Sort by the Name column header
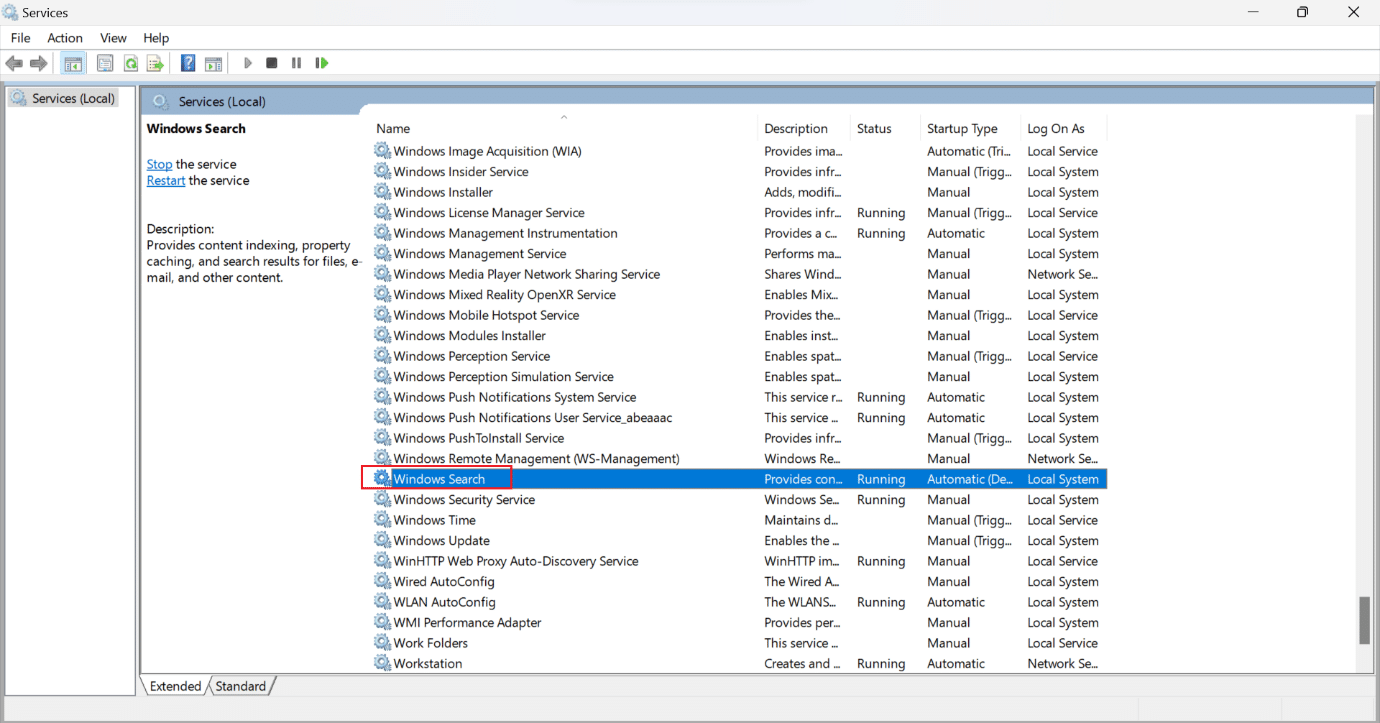This screenshot has height=723, width=1380. pos(565,128)
